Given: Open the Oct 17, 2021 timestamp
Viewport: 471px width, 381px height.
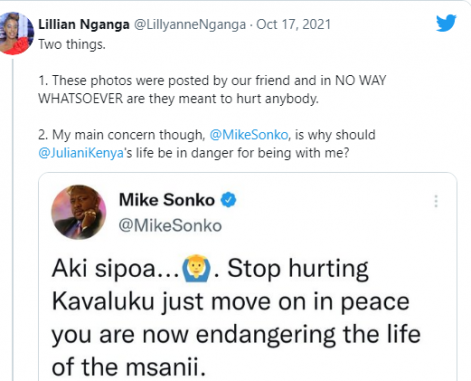Looking at the screenshot, I should coord(293,24).
